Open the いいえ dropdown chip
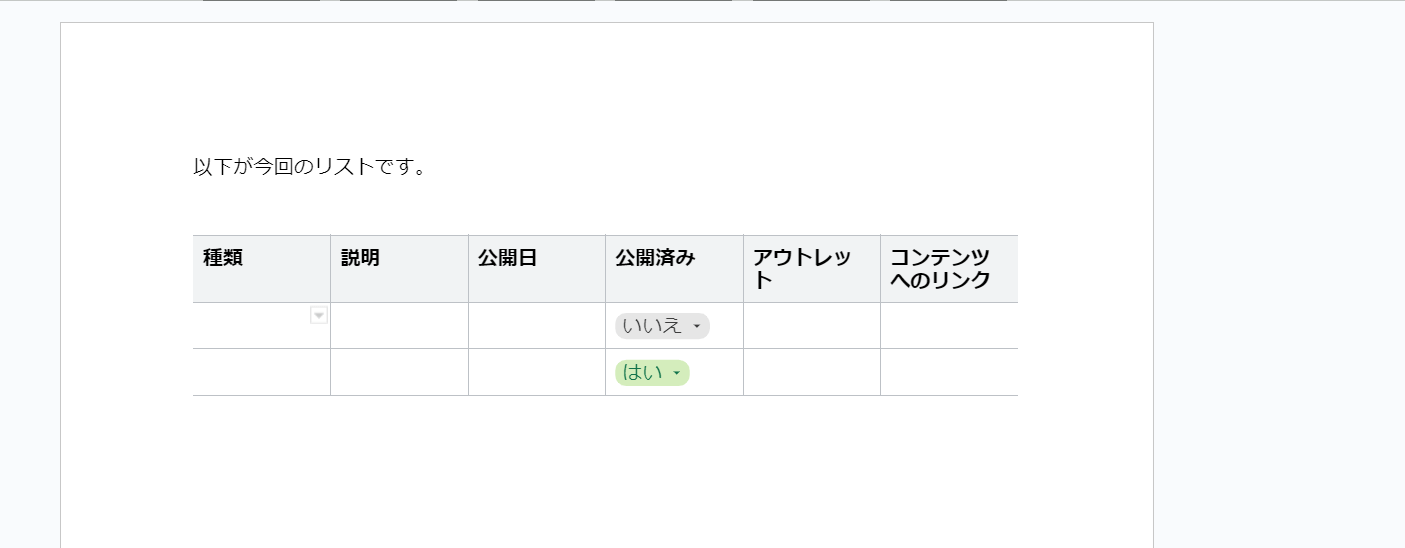Viewport: 1405px width, 548px height. (x=662, y=326)
